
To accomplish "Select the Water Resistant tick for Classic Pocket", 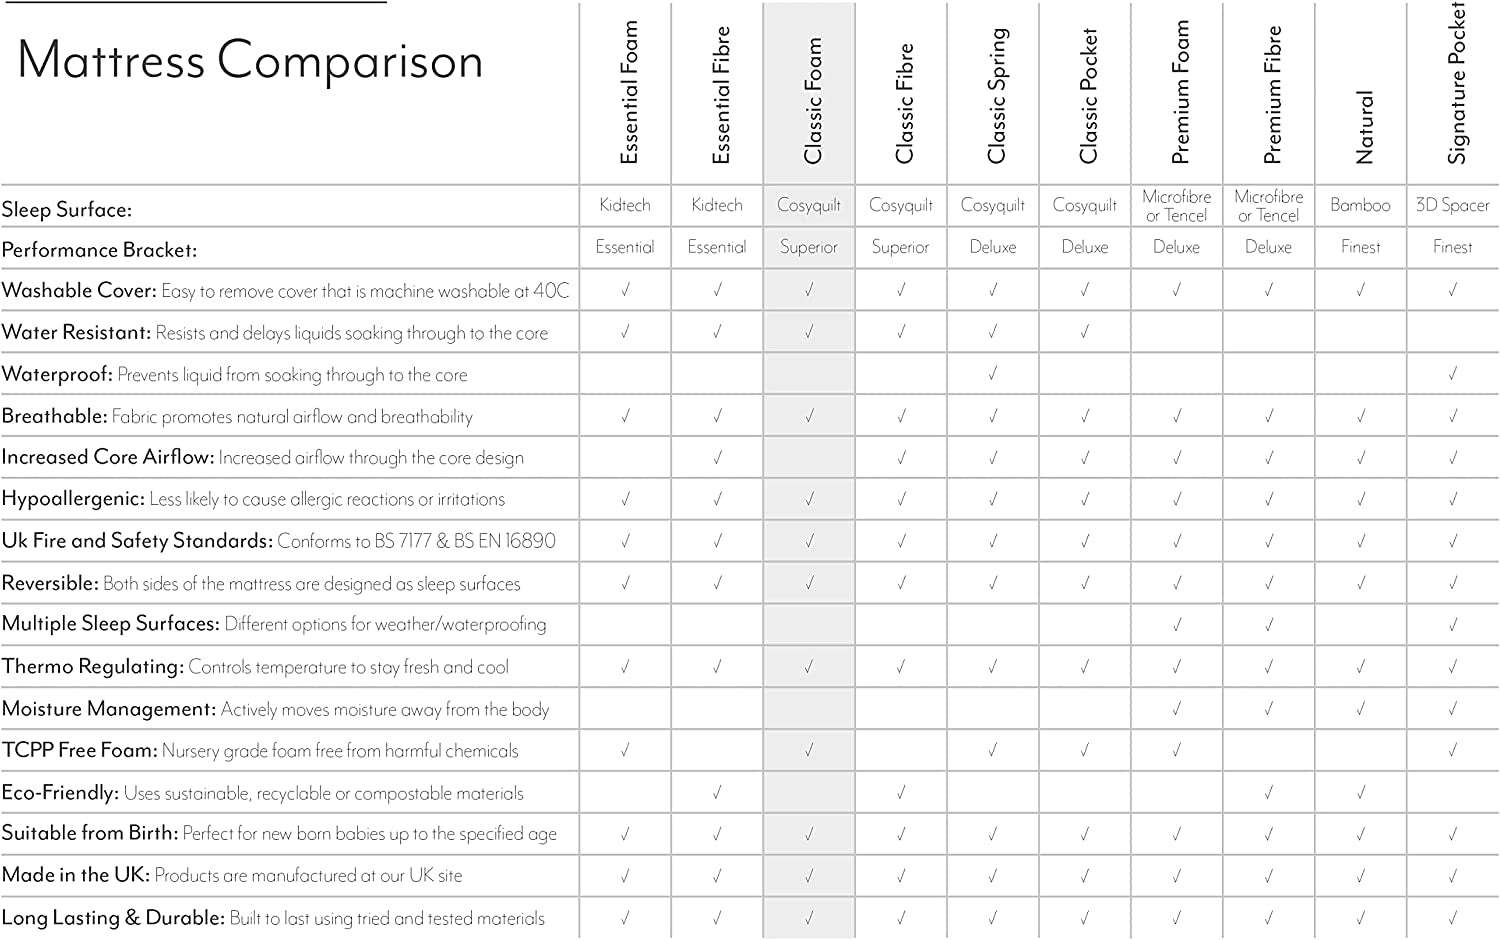I will [1085, 332].
